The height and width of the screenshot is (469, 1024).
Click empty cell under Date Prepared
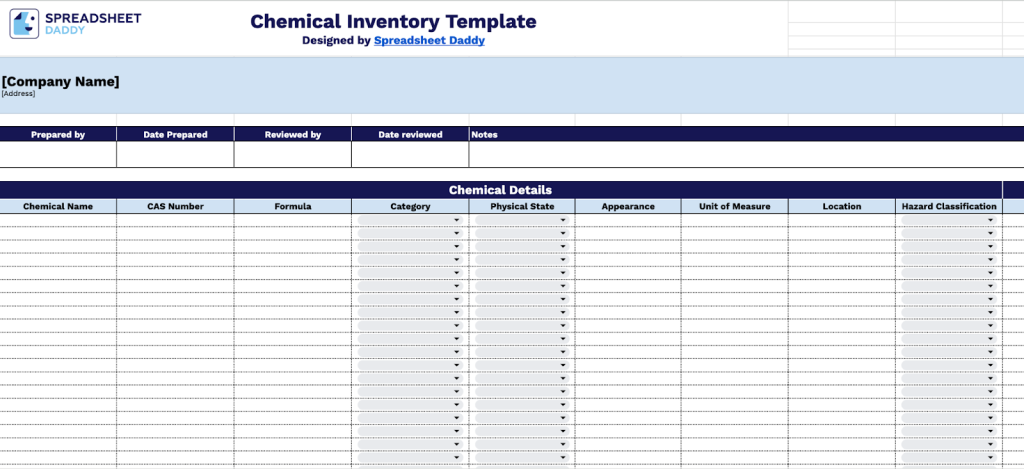[175, 154]
